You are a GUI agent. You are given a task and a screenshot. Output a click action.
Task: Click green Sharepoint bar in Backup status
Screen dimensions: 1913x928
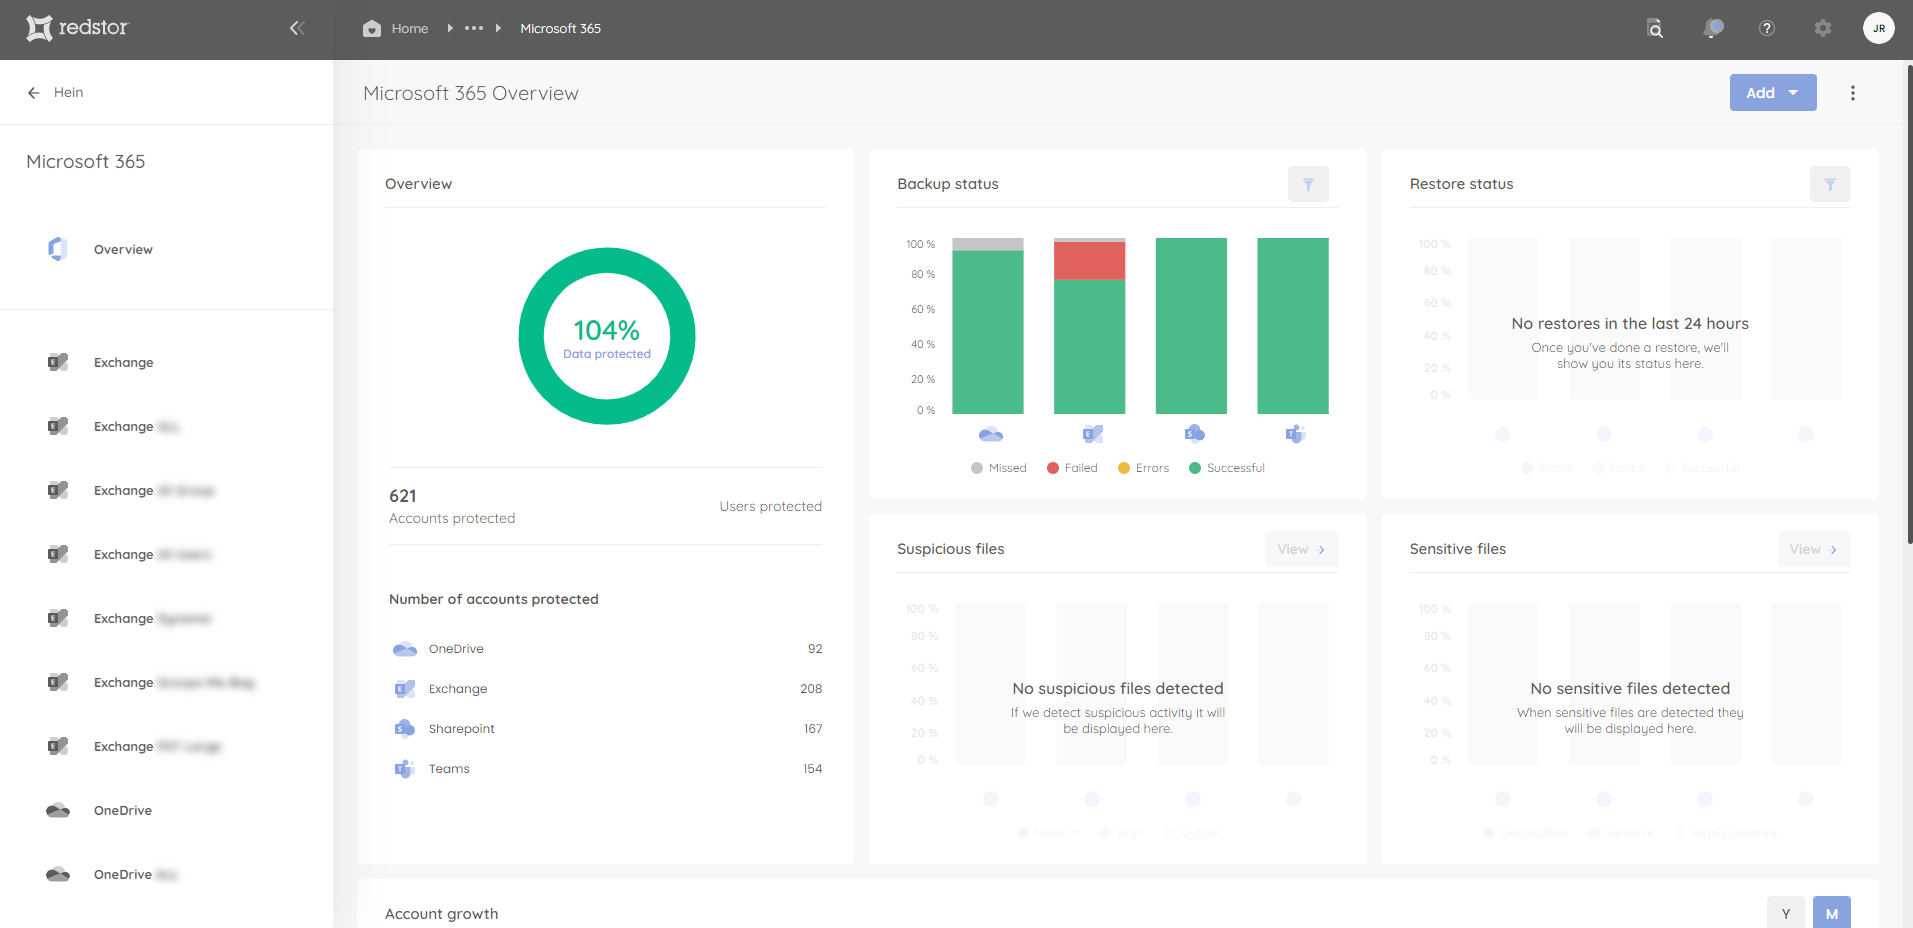click(1191, 325)
